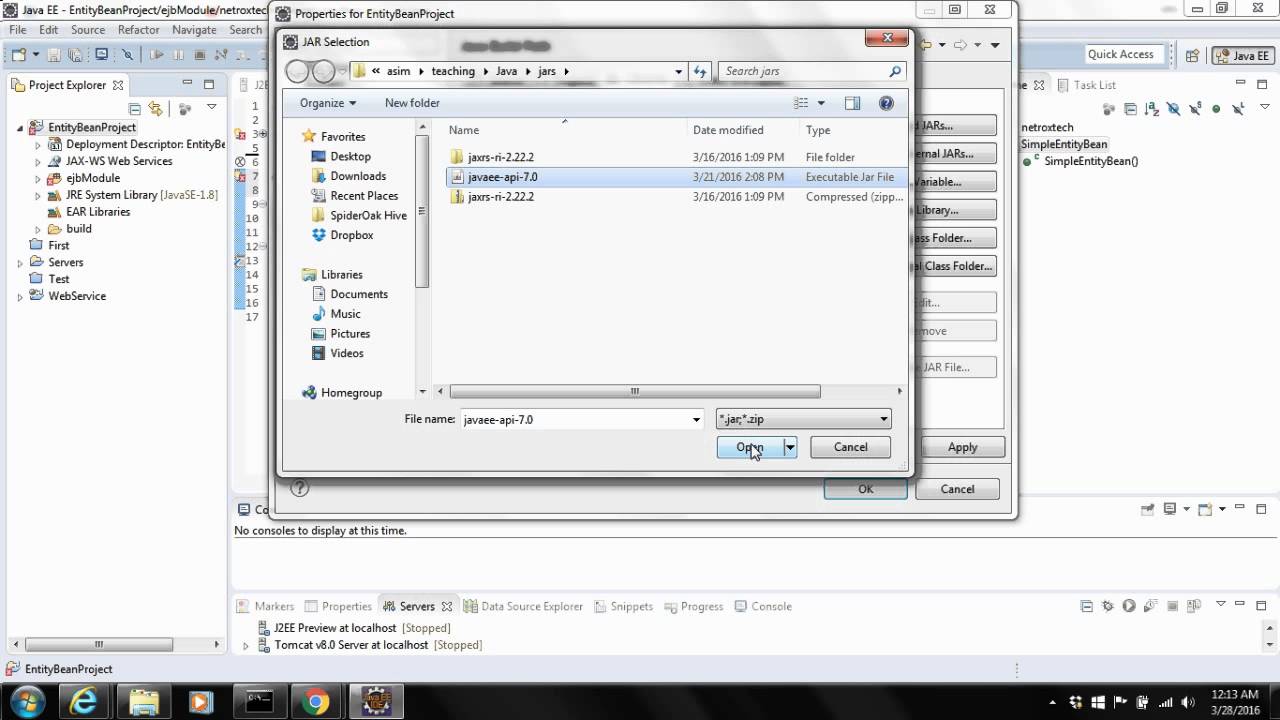1280x720 pixels.
Task: Click the horizontal scrollbar in the file list
Action: point(635,392)
